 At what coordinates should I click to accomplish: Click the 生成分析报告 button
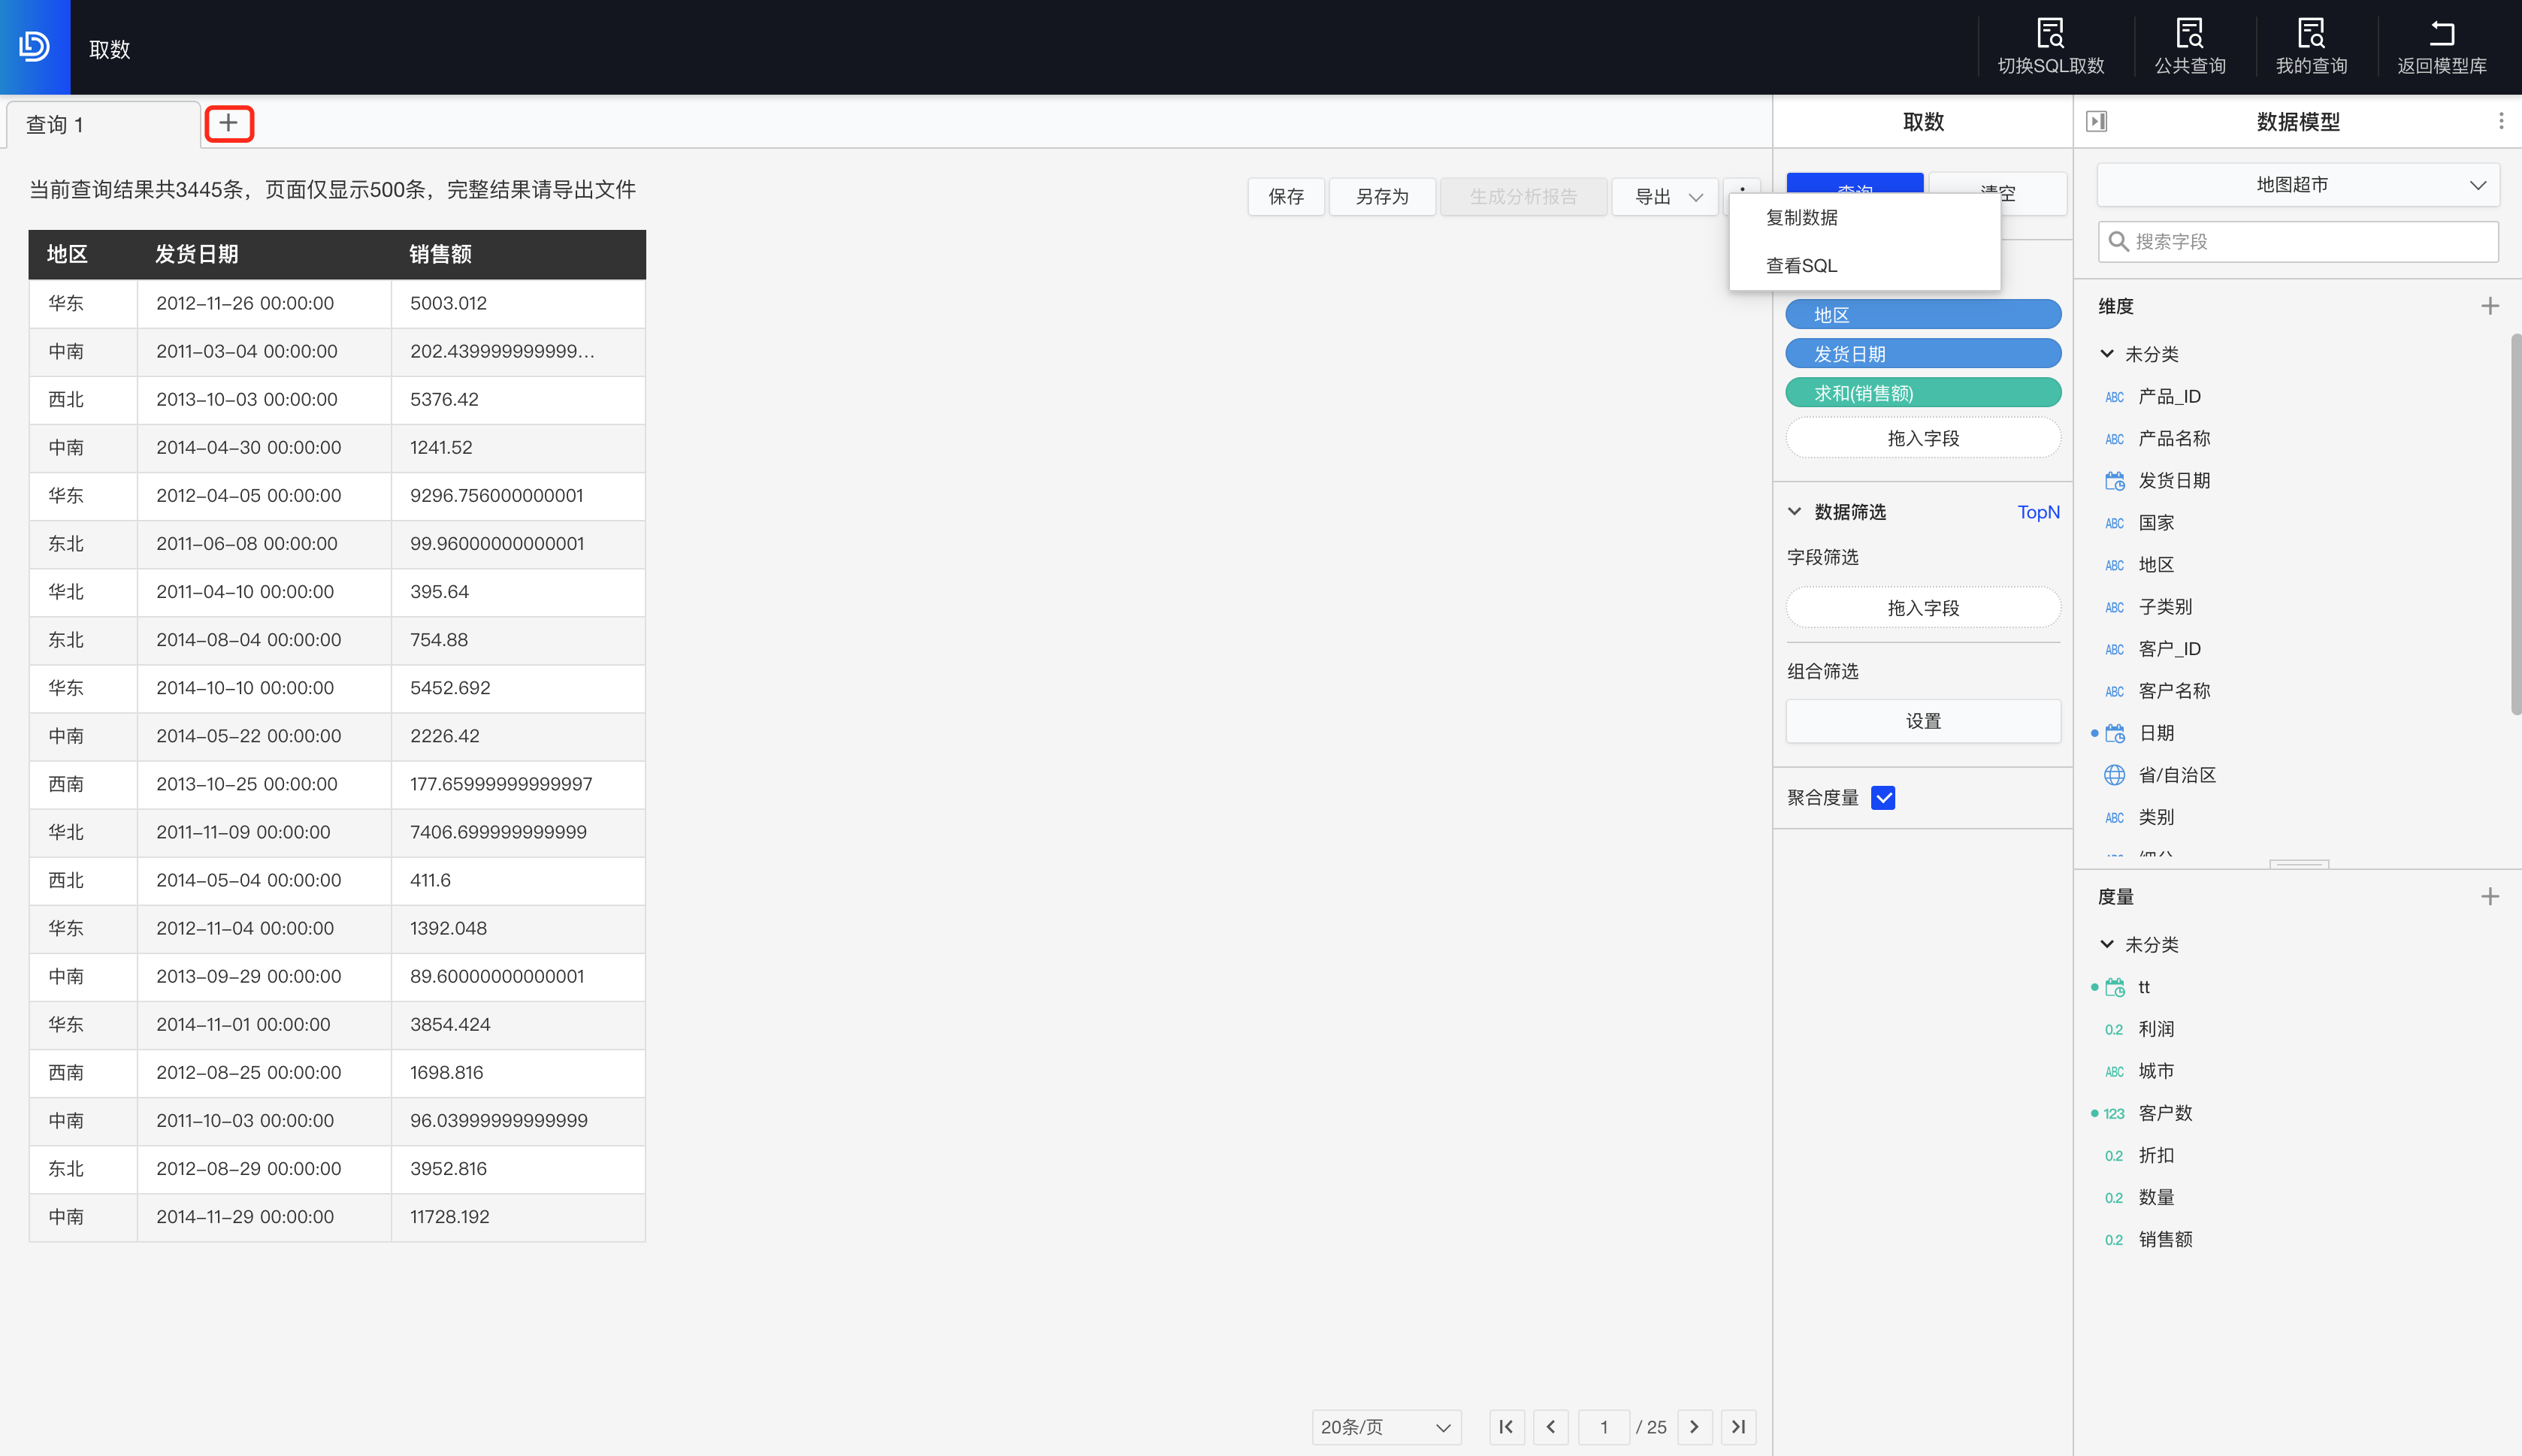1523,197
